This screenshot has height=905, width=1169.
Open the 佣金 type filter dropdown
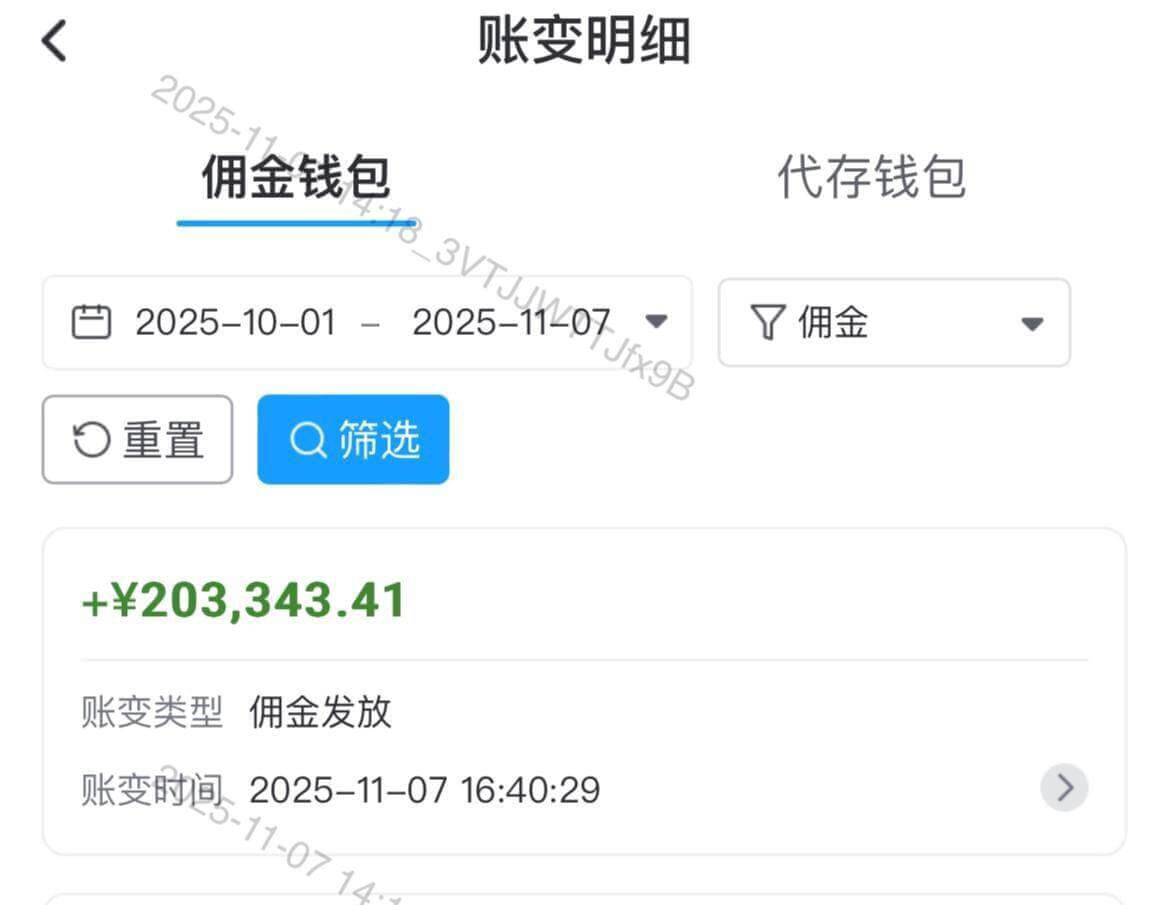pos(1033,321)
